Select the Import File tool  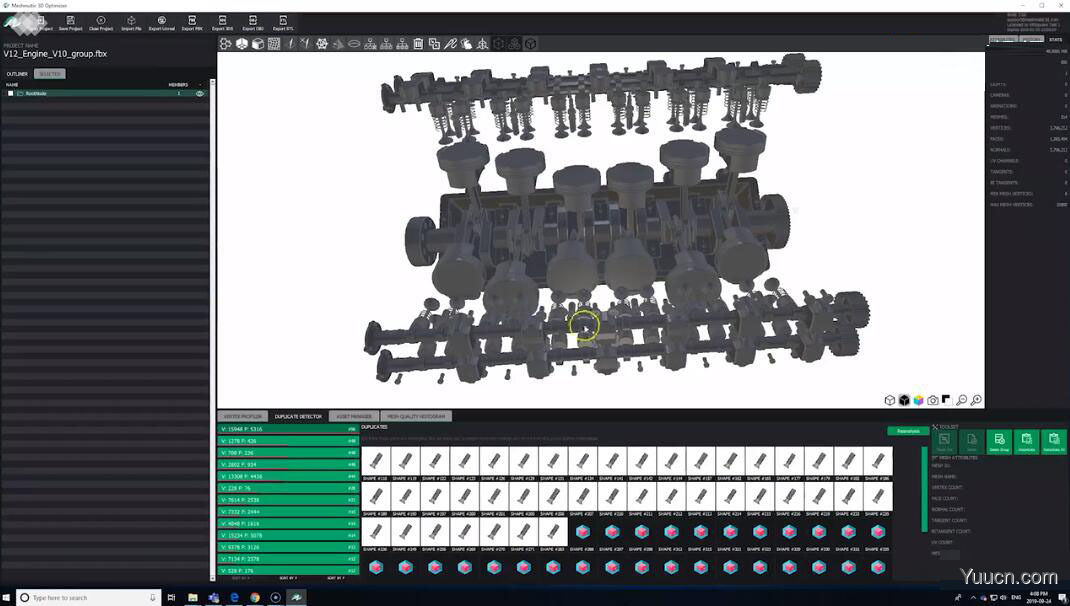[x=130, y=22]
